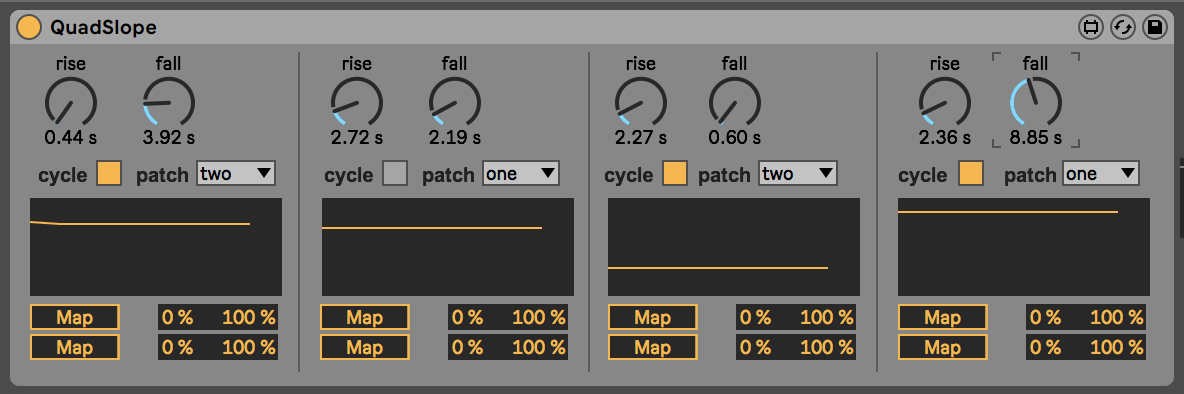1184x394 pixels.
Task: Click the hot-swap presets icon
Action: coord(1122,28)
